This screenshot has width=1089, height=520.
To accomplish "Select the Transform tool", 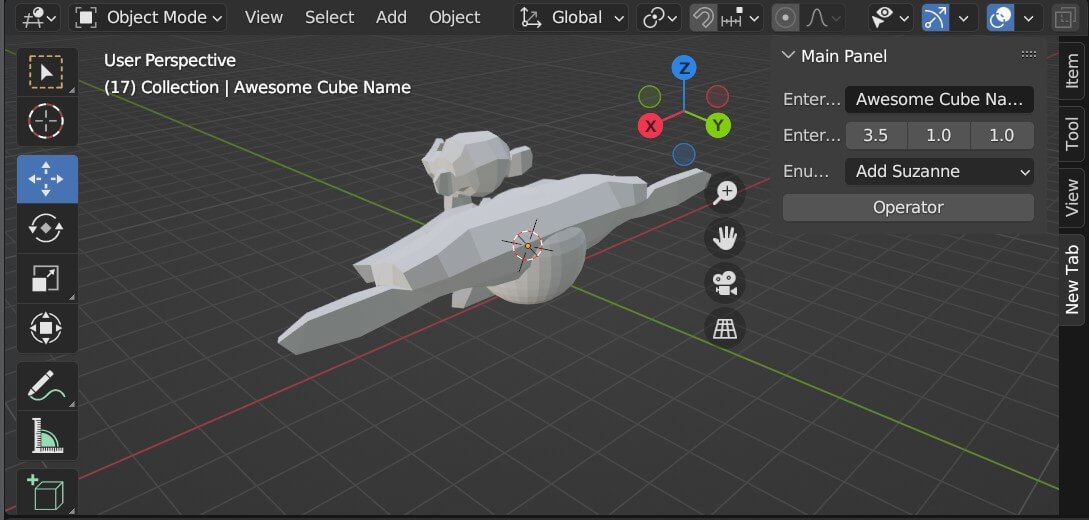I will pyautogui.click(x=47, y=328).
